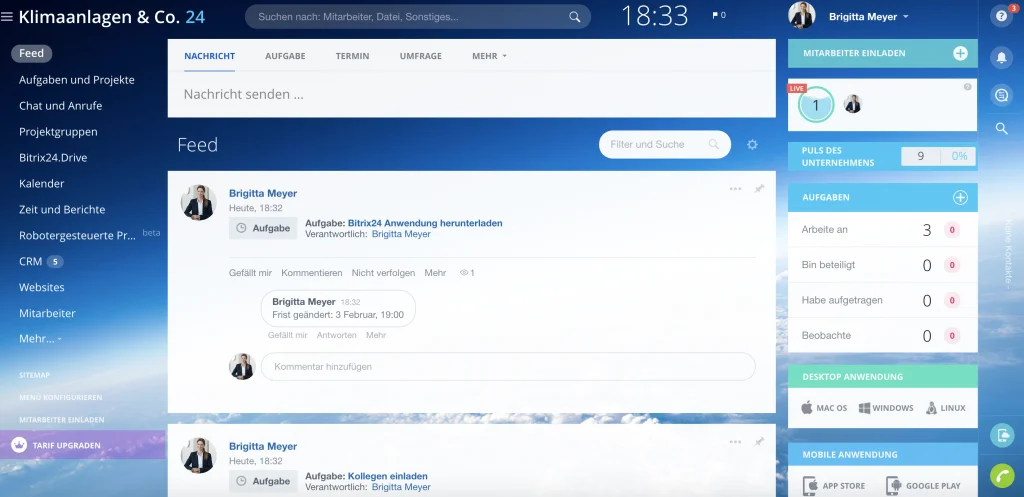
Task: Click the flag notification counter icon
Action: 718,15
